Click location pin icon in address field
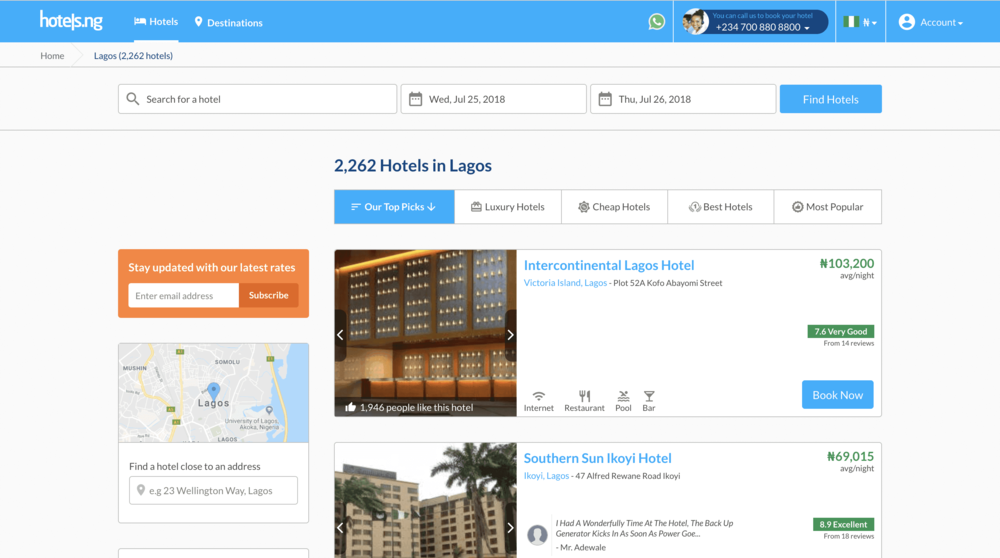1000x558 pixels. pyautogui.click(x=141, y=490)
